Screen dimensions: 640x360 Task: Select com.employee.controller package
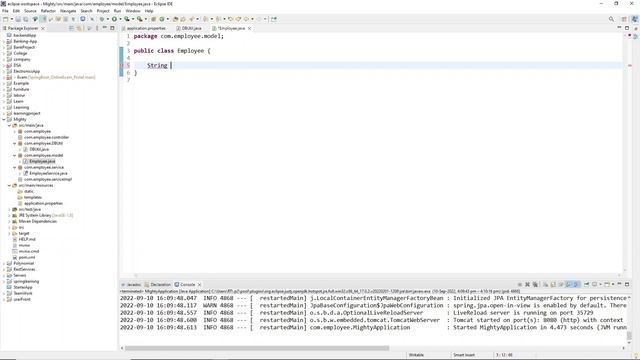46,138
